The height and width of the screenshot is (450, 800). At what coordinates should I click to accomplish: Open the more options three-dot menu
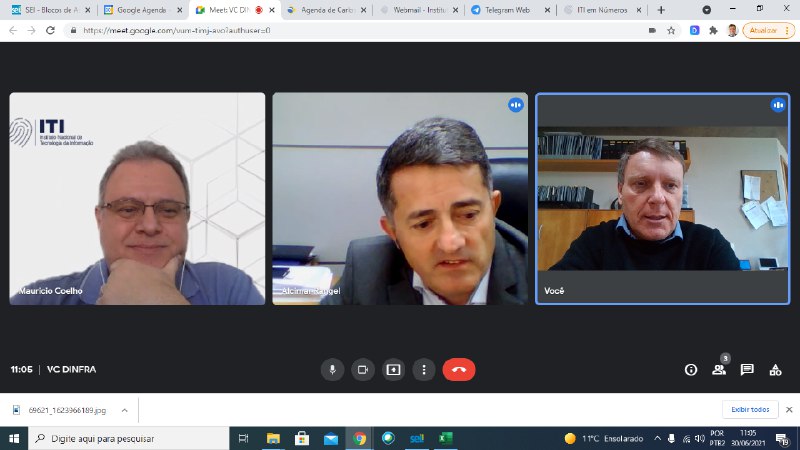(424, 369)
